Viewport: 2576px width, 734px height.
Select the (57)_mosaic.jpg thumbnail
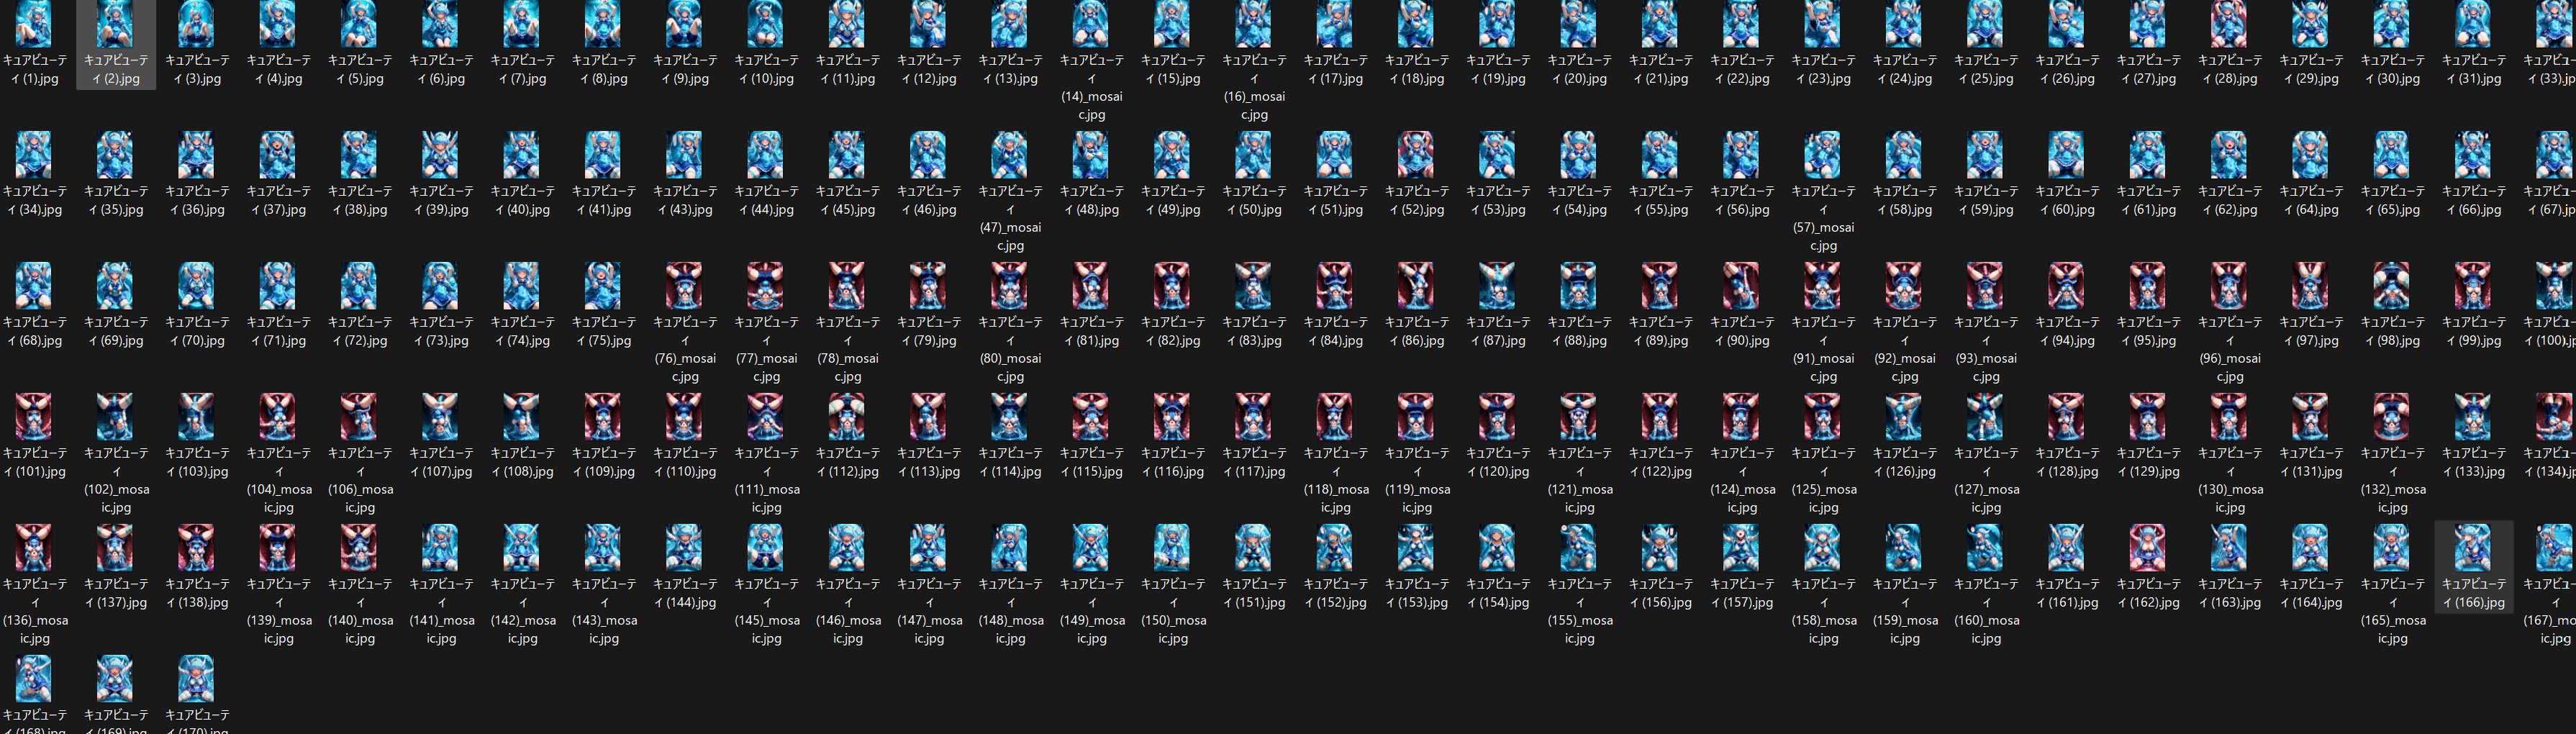coord(1823,155)
